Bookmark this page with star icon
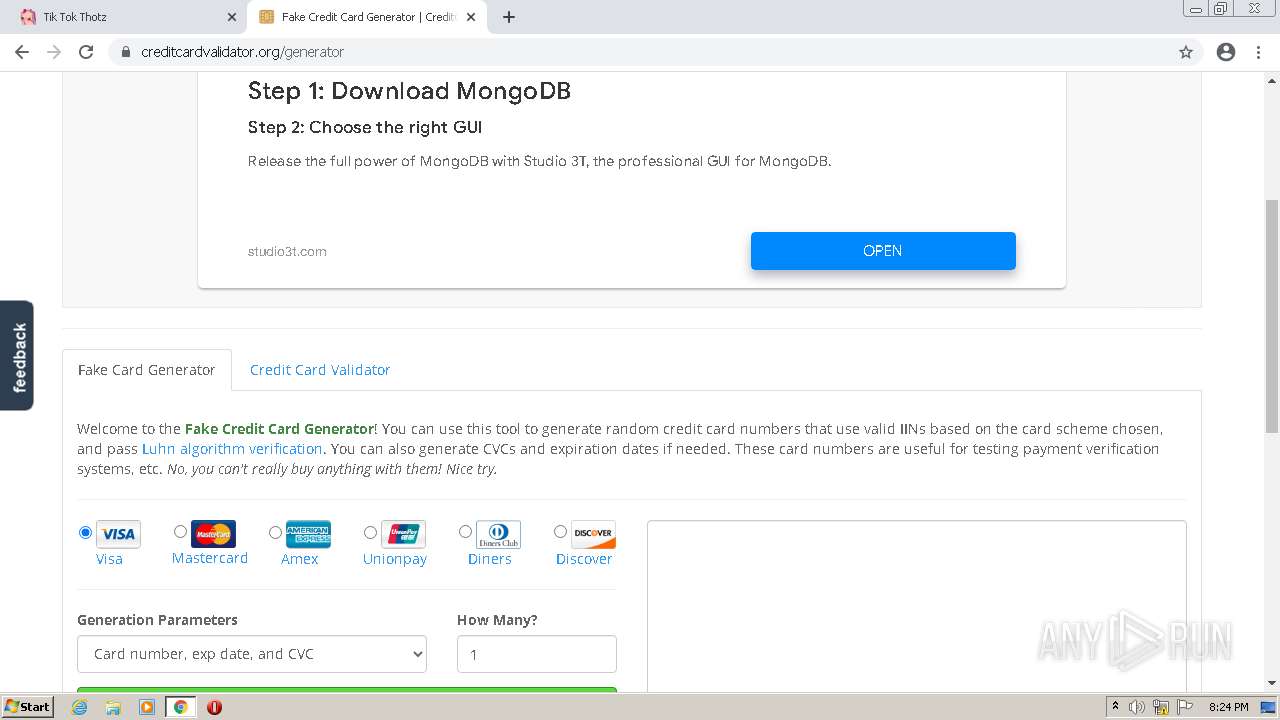Screen dimensions: 1280x720 [1186, 52]
